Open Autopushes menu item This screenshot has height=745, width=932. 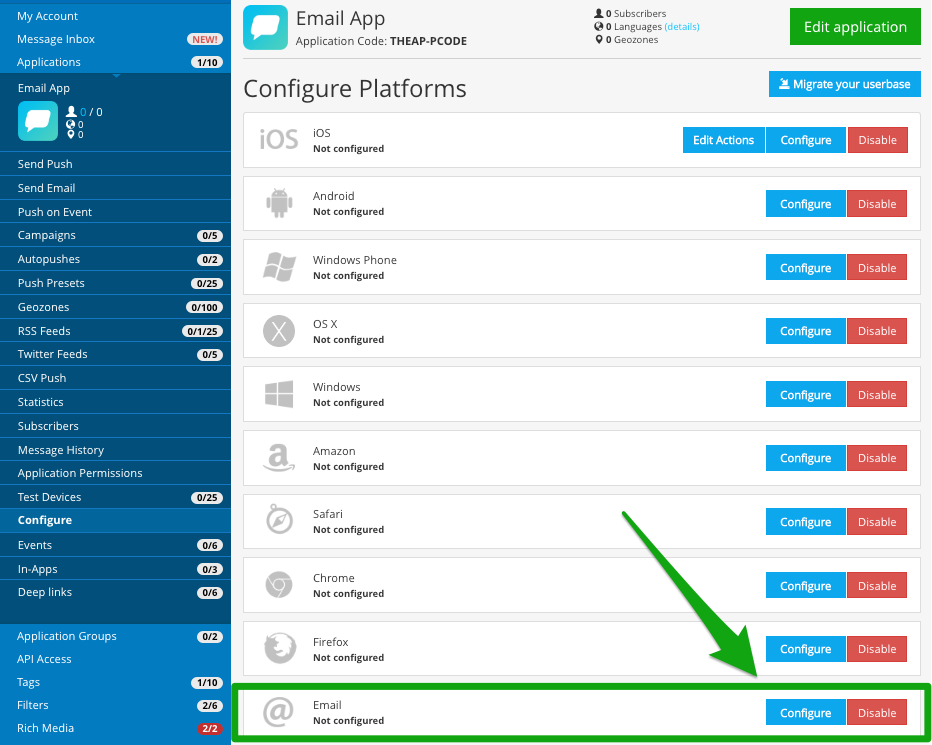[115, 259]
